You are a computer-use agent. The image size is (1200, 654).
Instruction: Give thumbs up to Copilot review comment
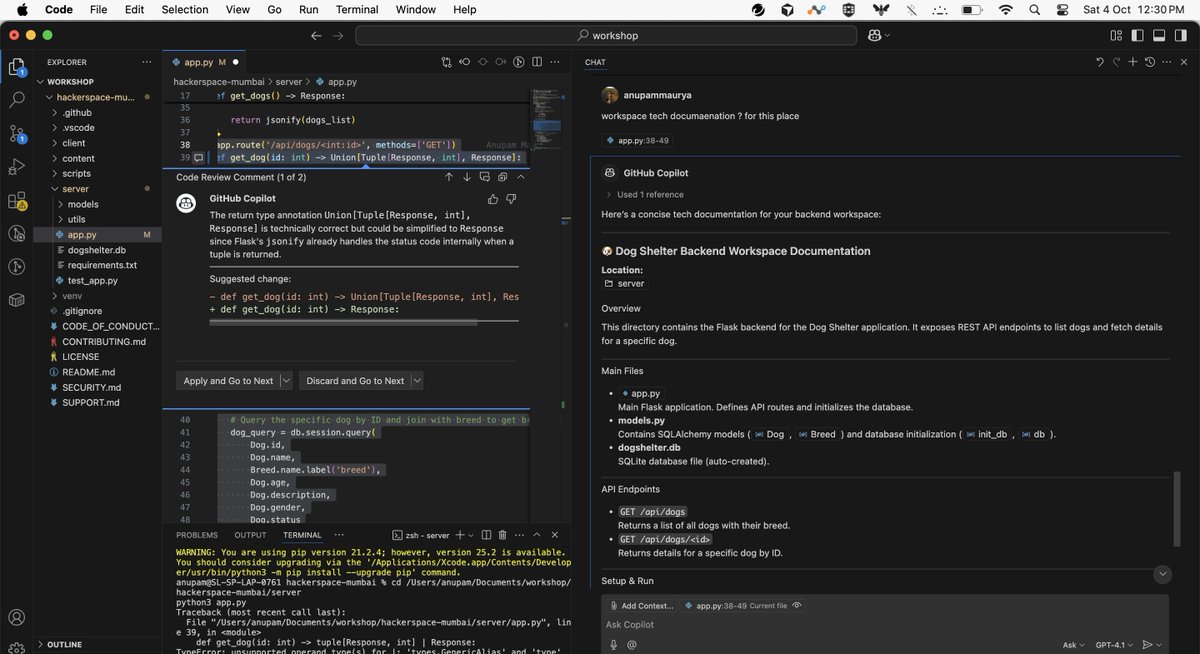(494, 200)
